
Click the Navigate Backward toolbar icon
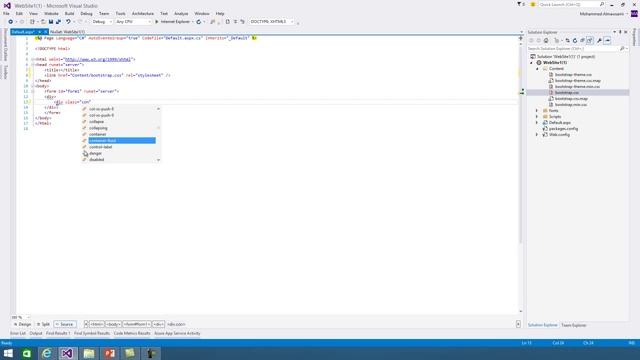click(x=11, y=22)
